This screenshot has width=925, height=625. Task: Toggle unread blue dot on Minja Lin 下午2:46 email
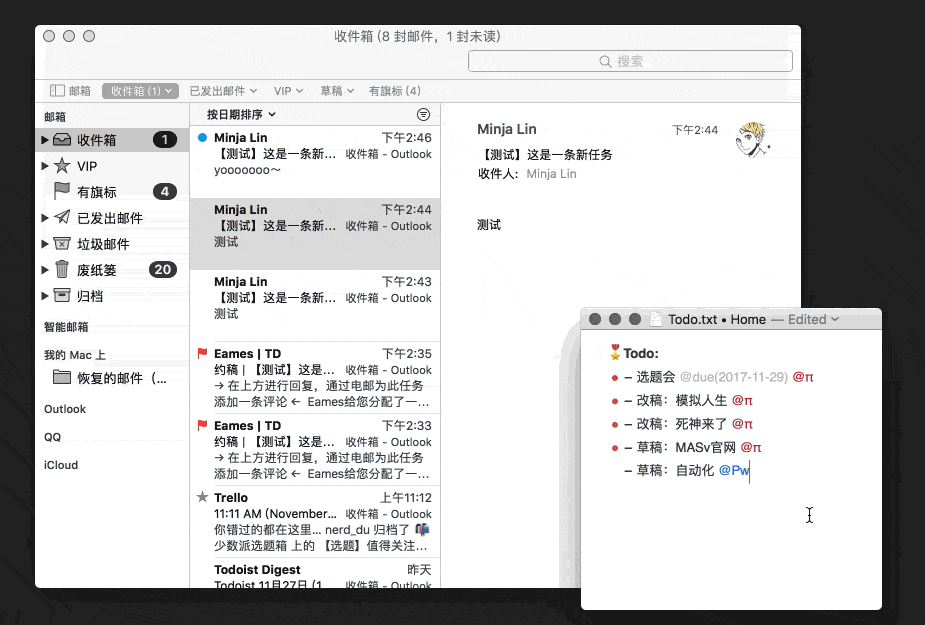point(202,137)
